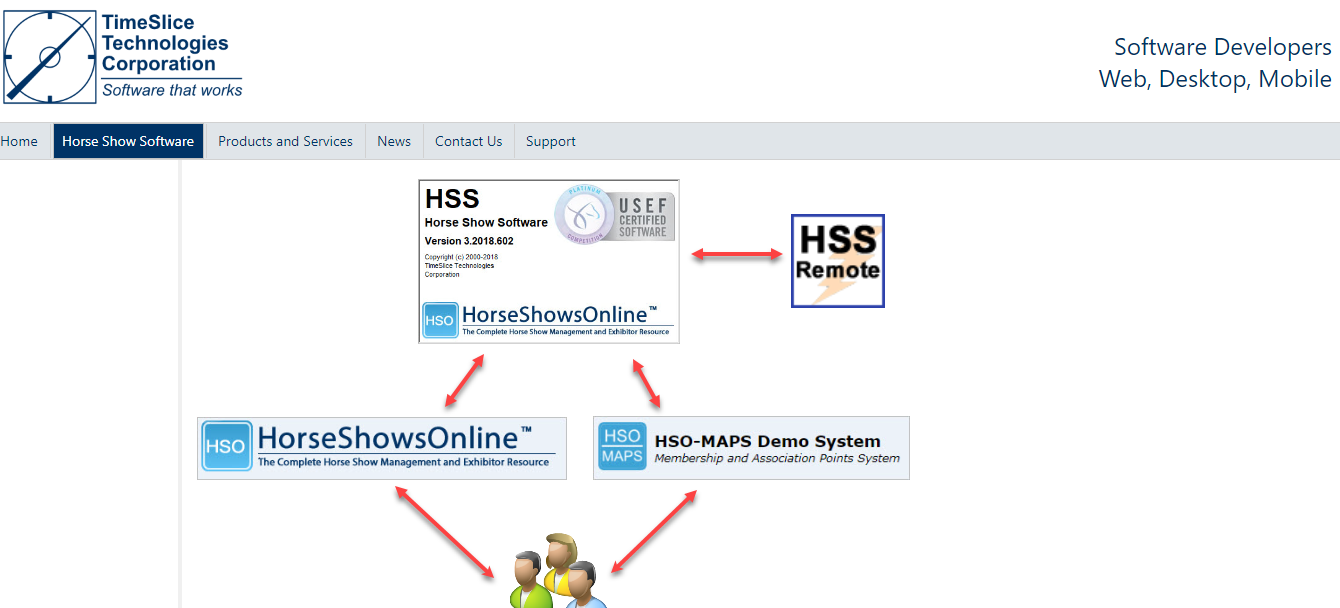Click the 'Web, Desktop, Mobile' text
The height and width of the screenshot is (608, 1340).
click(1215, 79)
